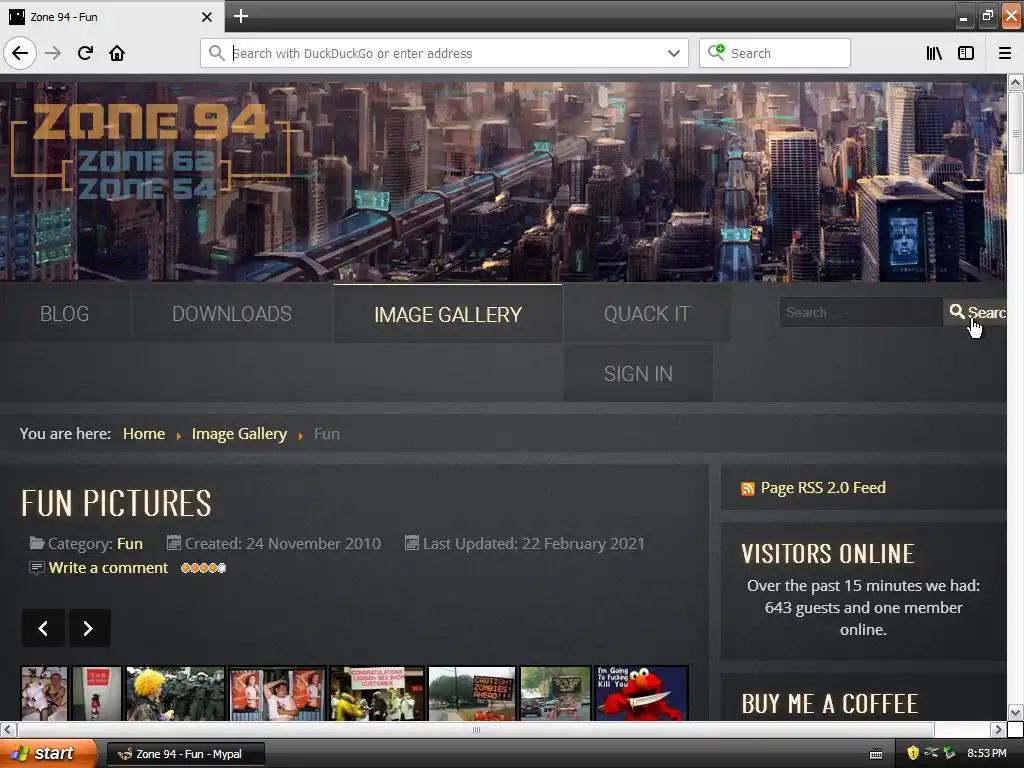Open the browser hamburger menu
This screenshot has height=768, width=1024.
tap(1004, 53)
